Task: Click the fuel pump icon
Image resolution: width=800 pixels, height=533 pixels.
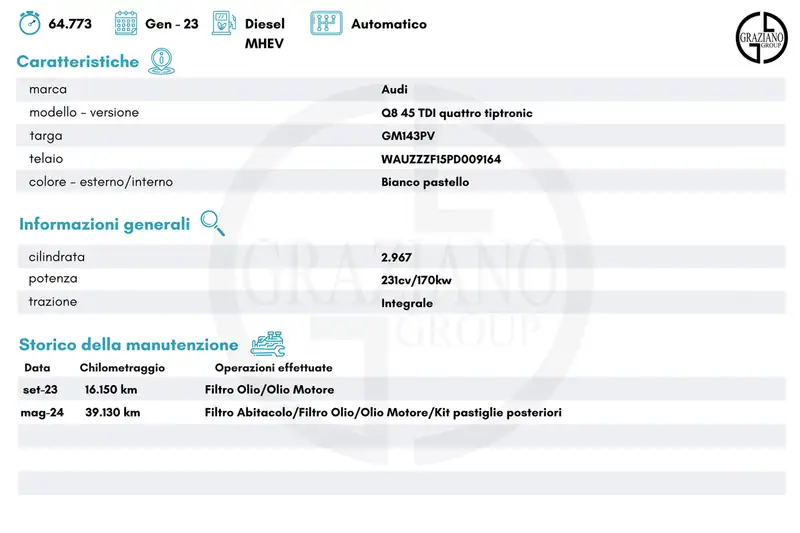Action: click(x=224, y=23)
